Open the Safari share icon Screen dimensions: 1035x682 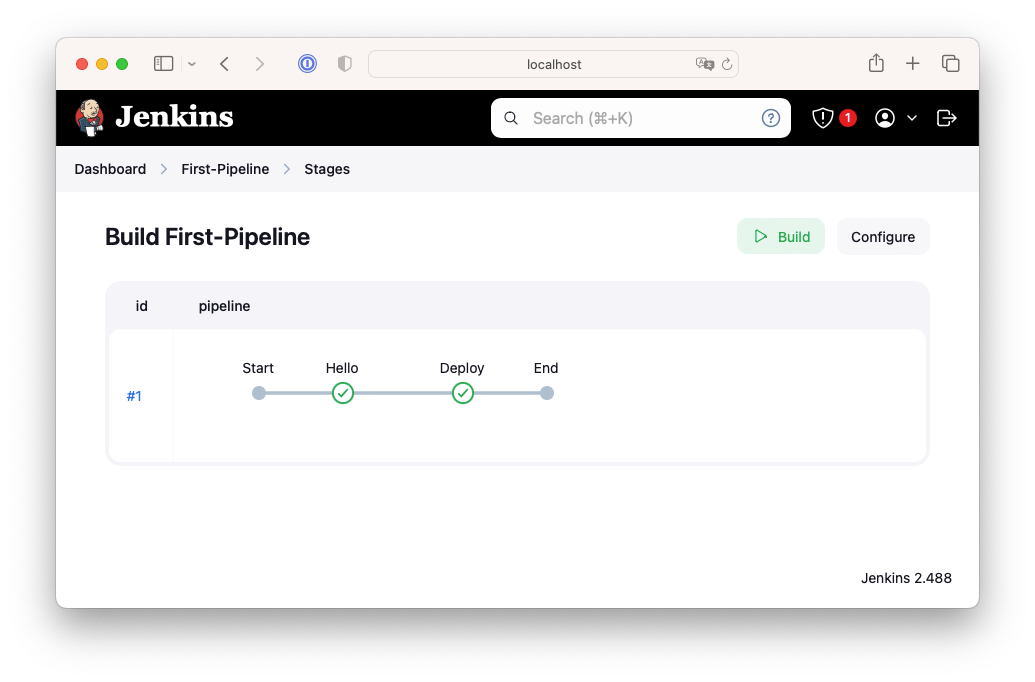[876, 63]
